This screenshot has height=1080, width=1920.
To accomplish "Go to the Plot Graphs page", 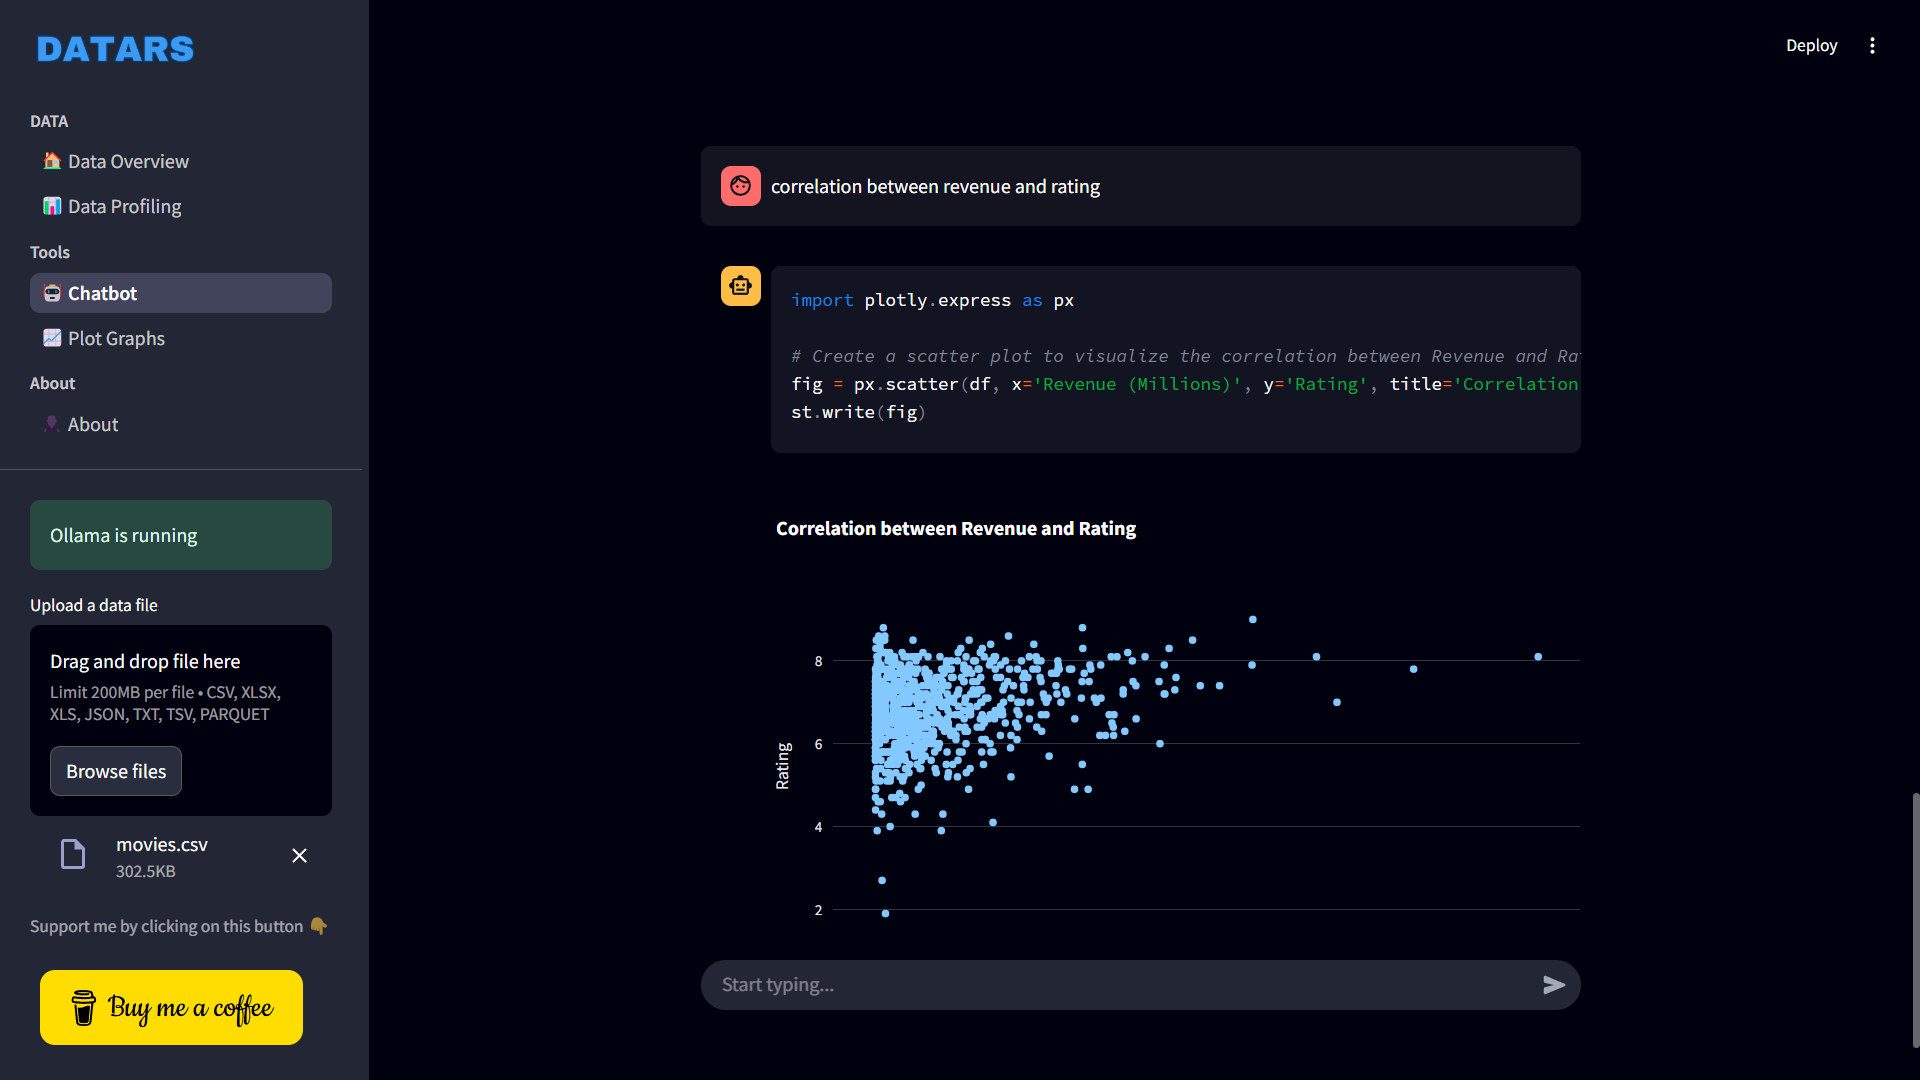I will pos(116,339).
